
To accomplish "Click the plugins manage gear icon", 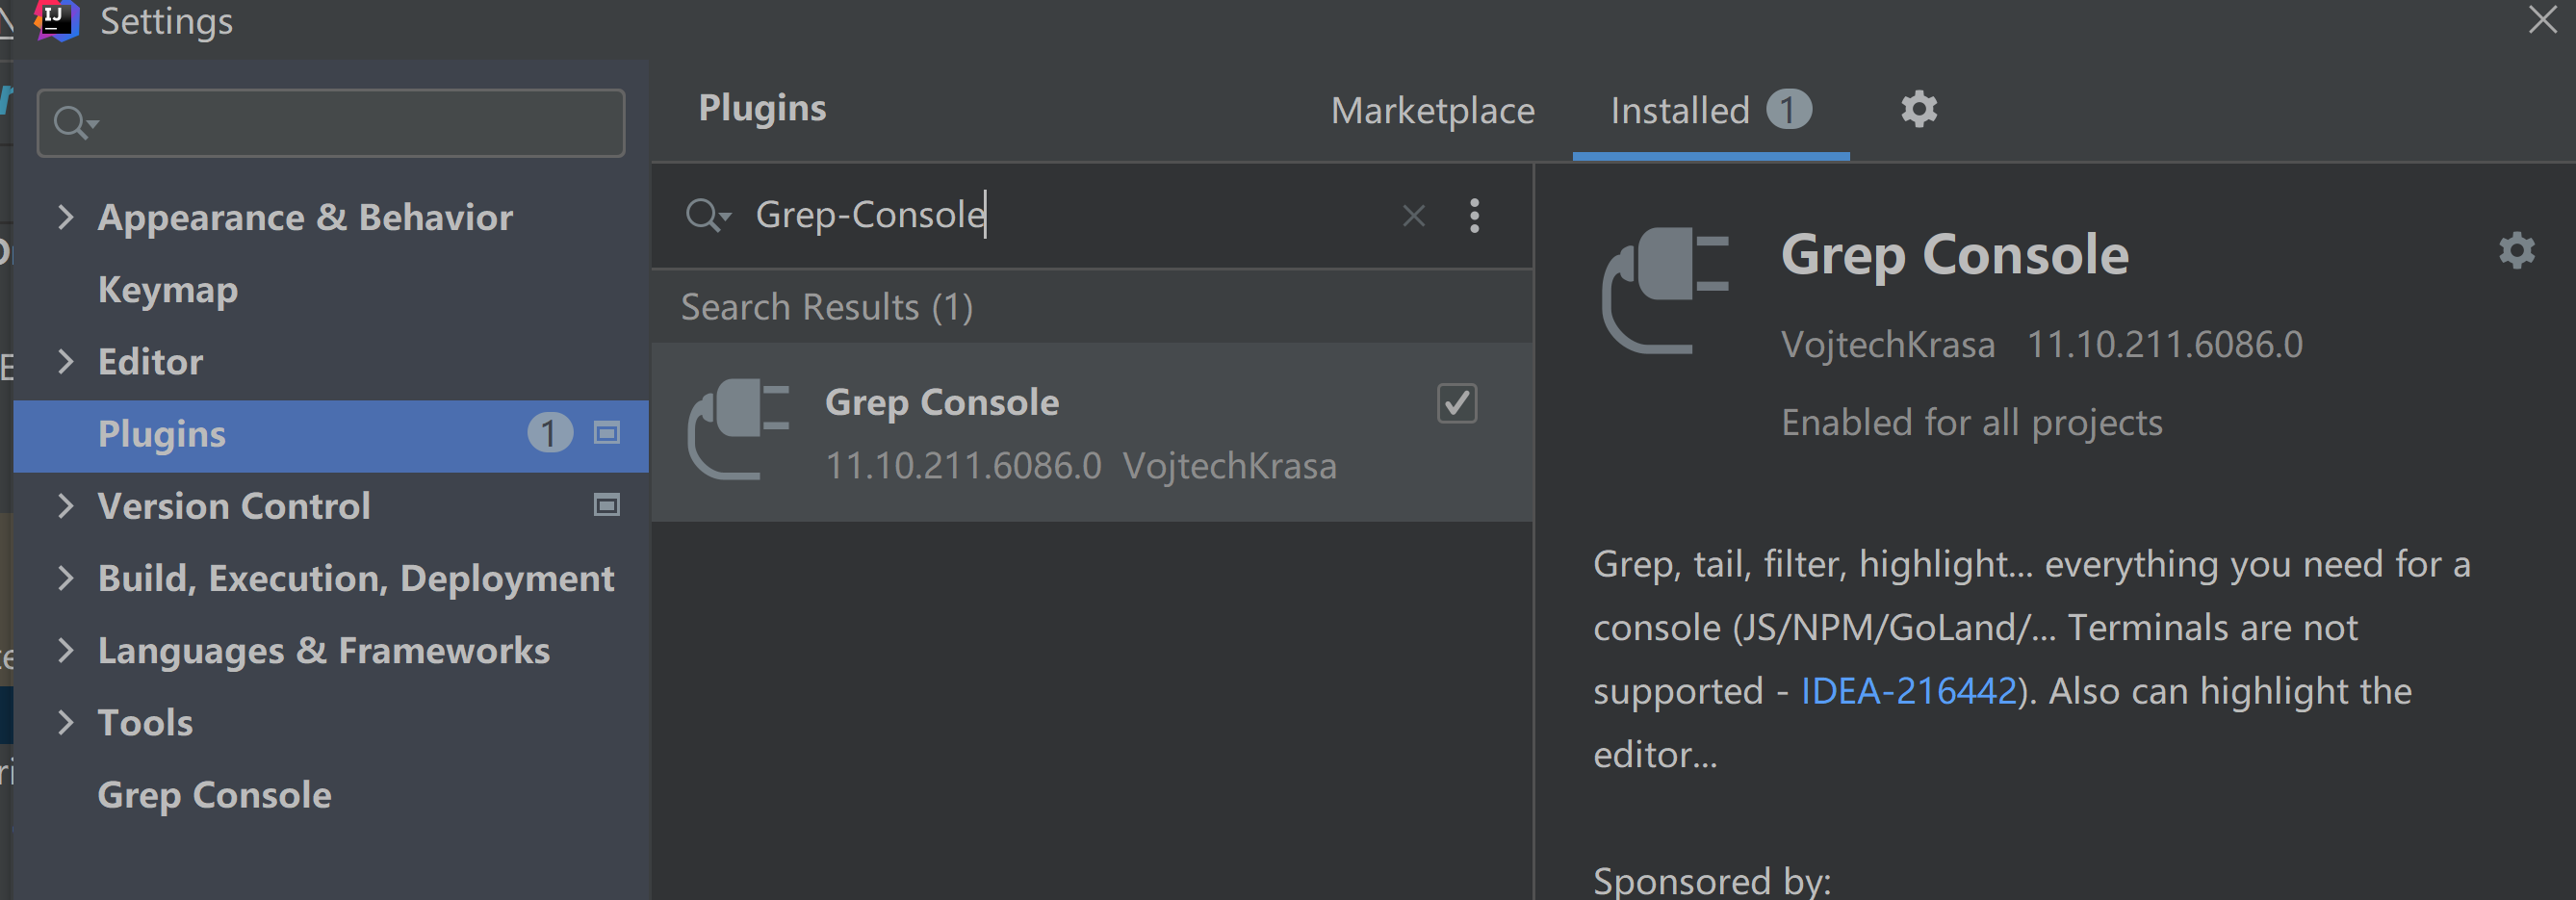I will click(1918, 109).
